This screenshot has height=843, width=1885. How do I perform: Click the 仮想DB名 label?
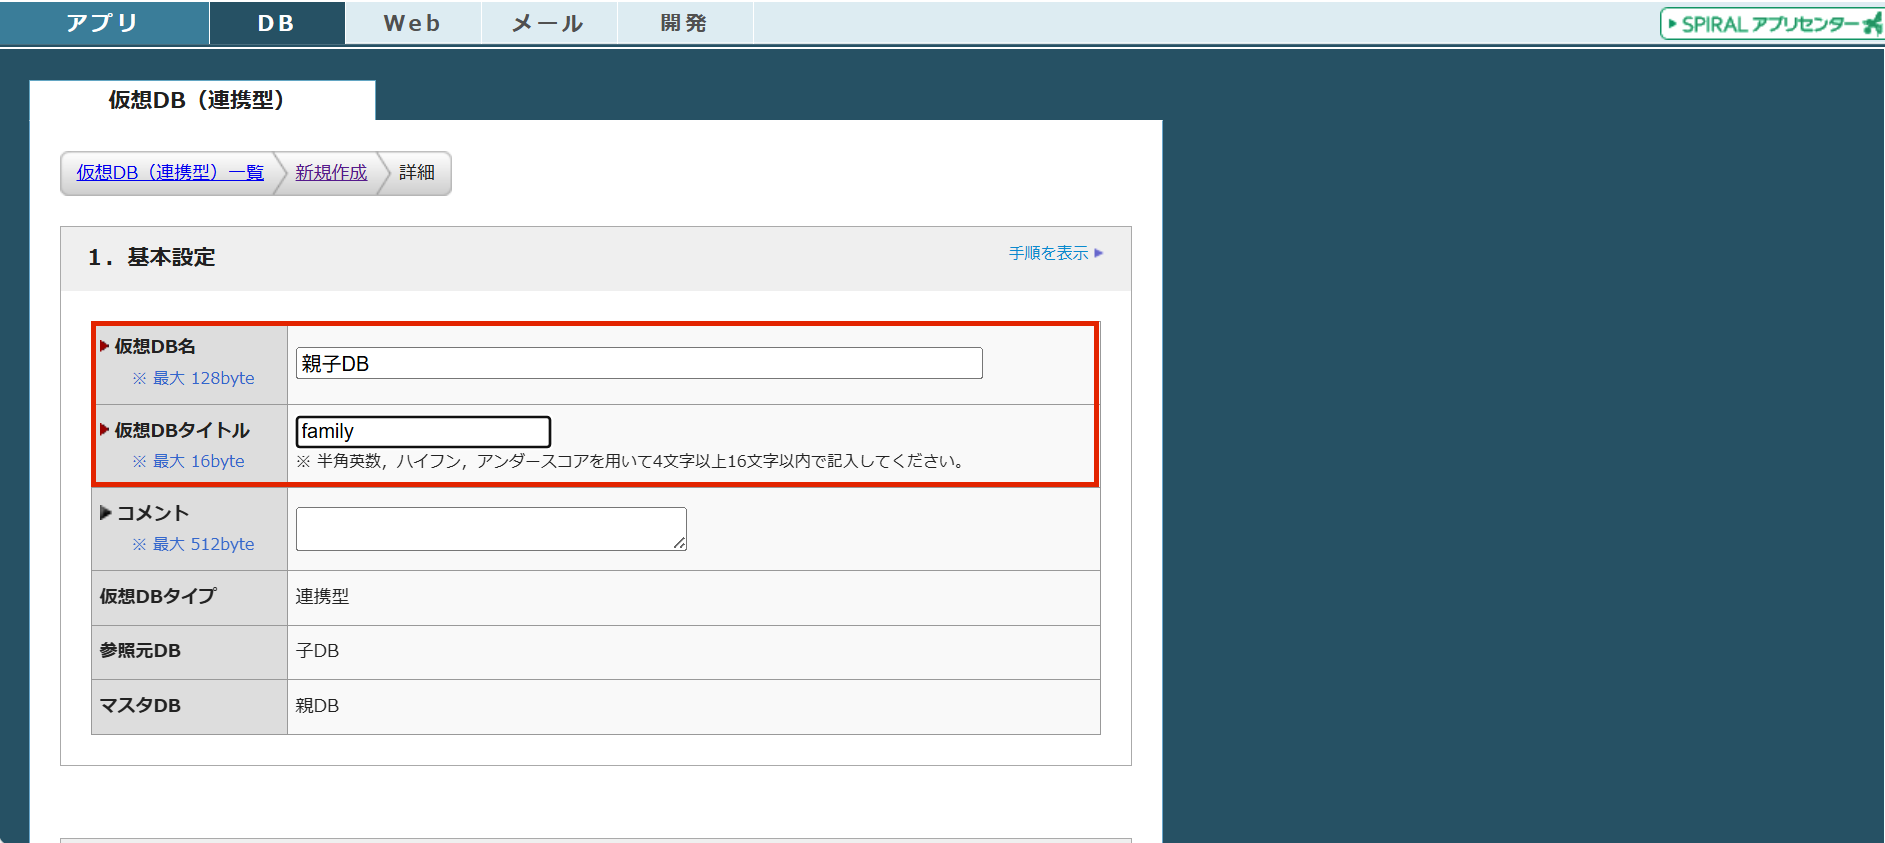point(155,346)
